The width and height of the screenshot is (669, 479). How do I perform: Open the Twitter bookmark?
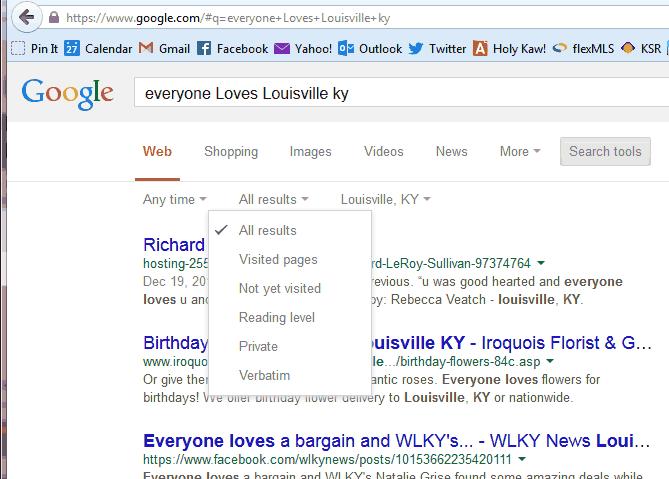coord(437,48)
